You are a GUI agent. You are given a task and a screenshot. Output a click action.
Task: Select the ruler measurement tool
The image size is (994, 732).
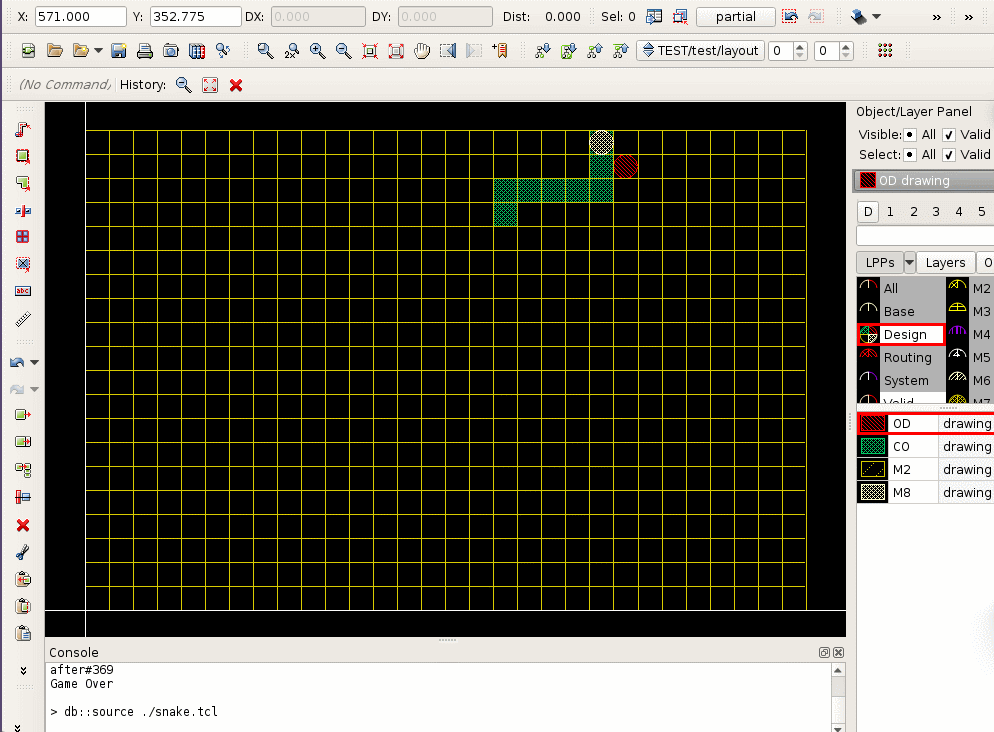23,319
